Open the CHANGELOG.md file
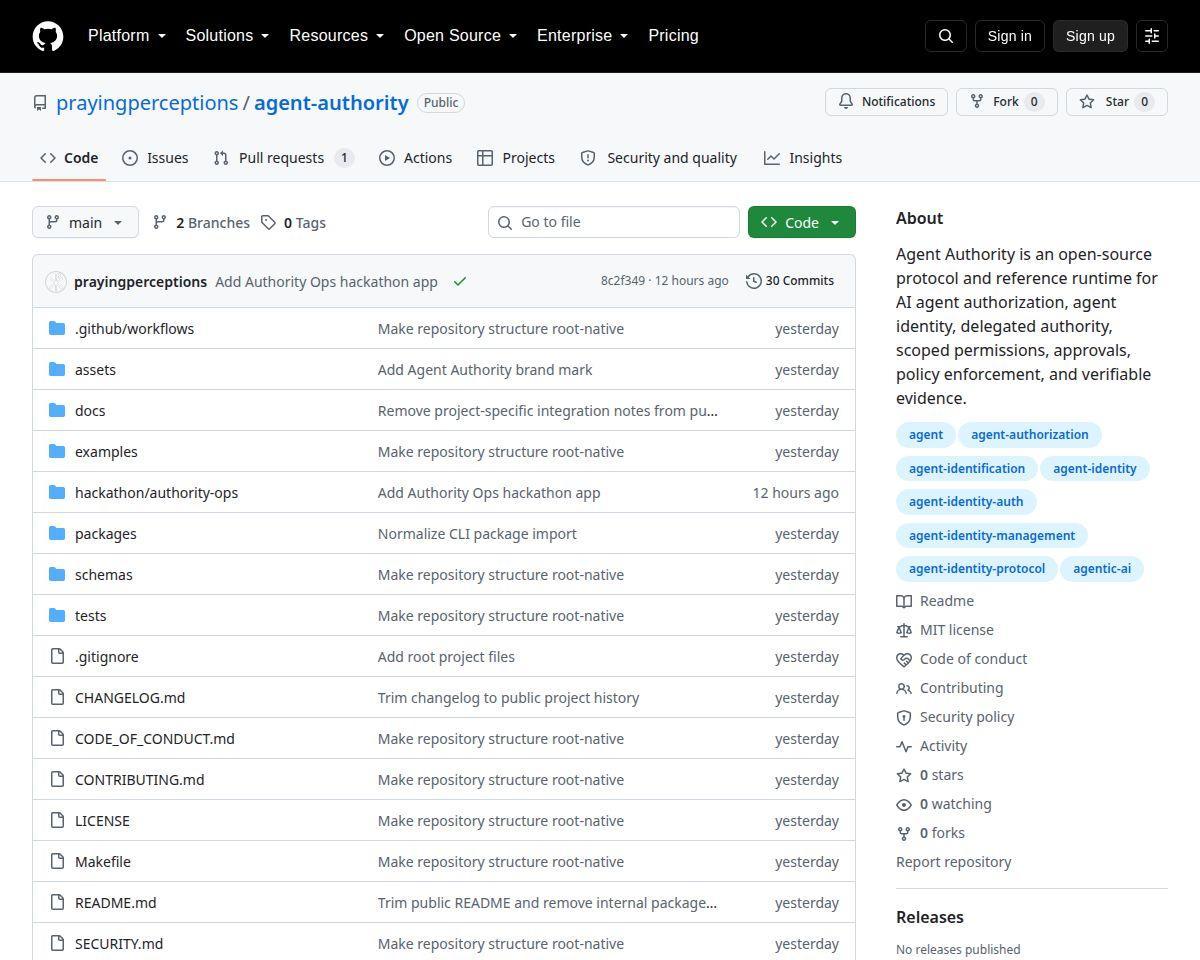1200x960 pixels. click(130, 697)
